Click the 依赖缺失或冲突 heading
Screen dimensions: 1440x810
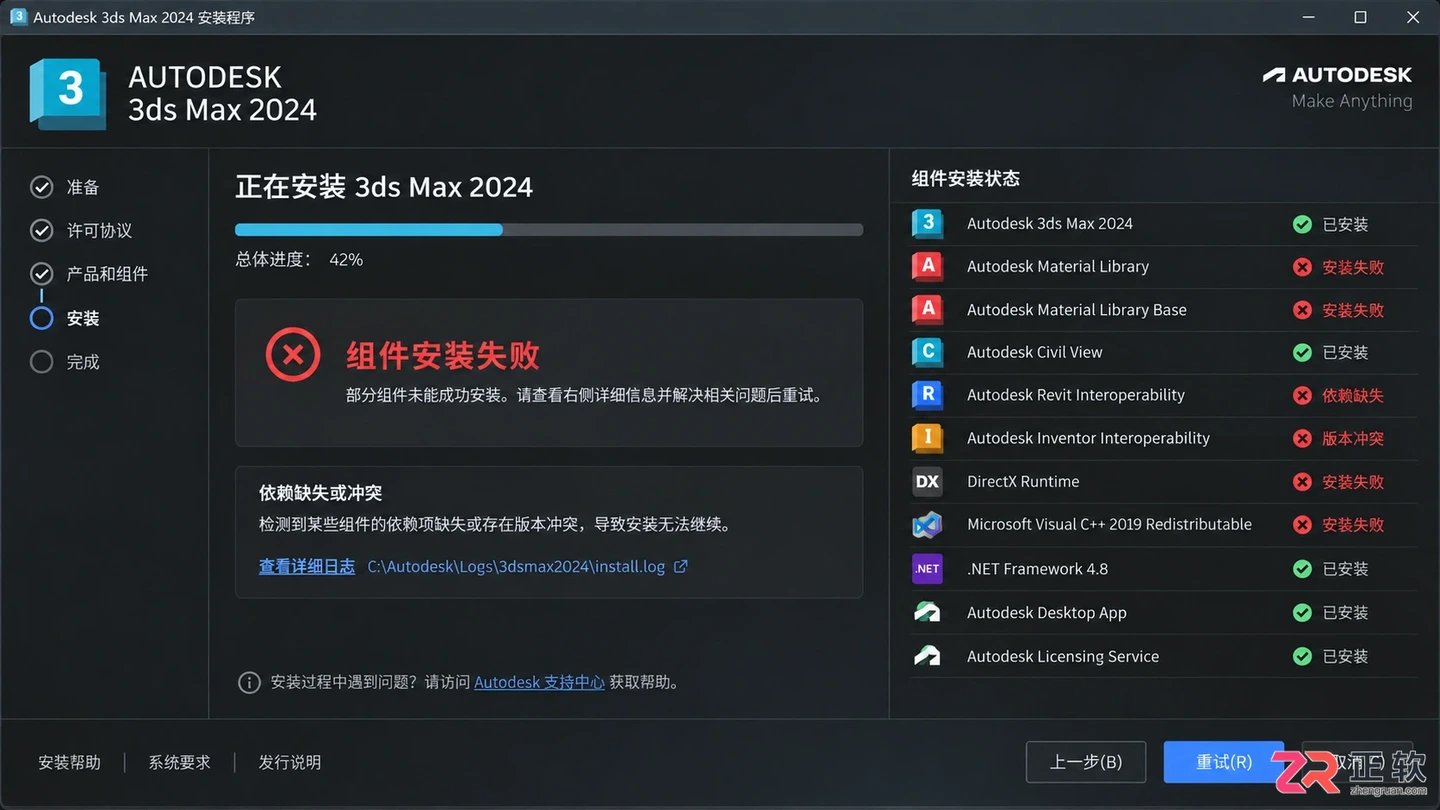click(321, 492)
